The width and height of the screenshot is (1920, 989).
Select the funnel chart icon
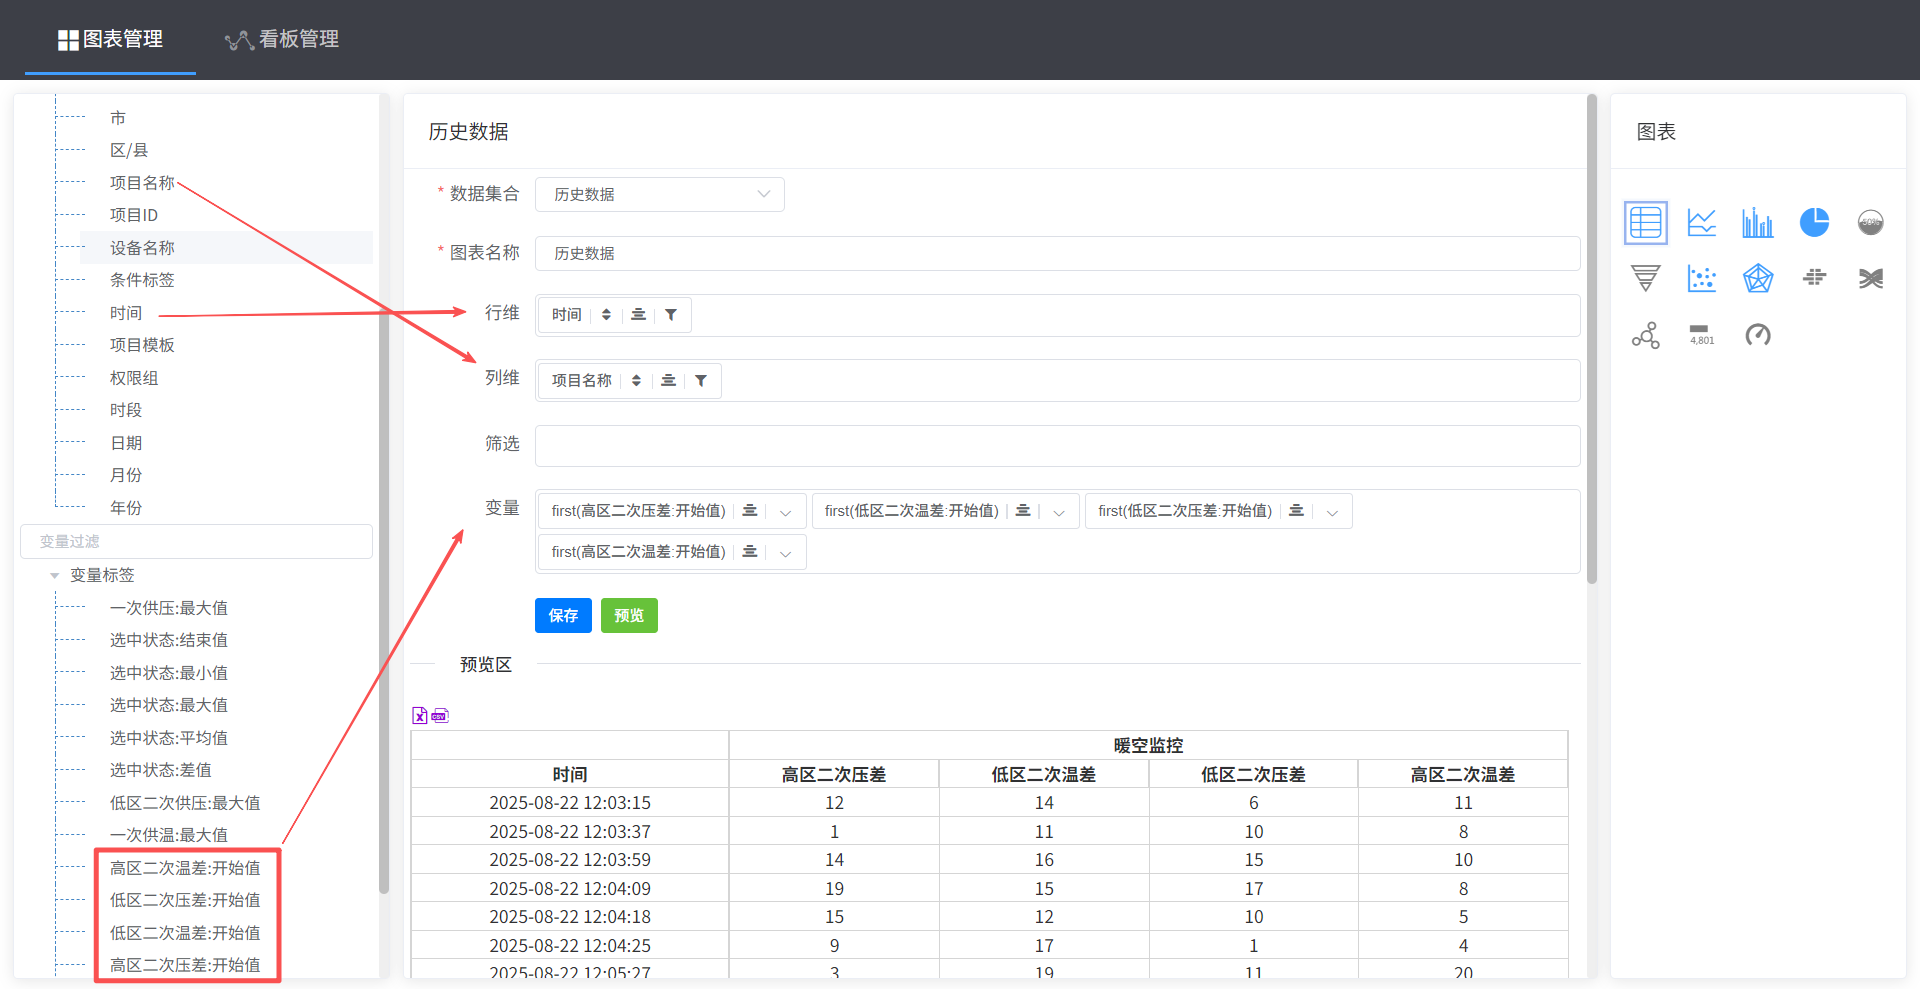click(x=1645, y=278)
